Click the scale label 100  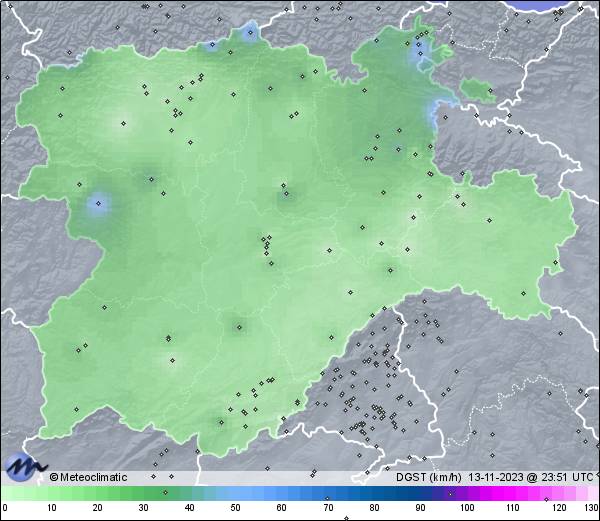[467, 508]
